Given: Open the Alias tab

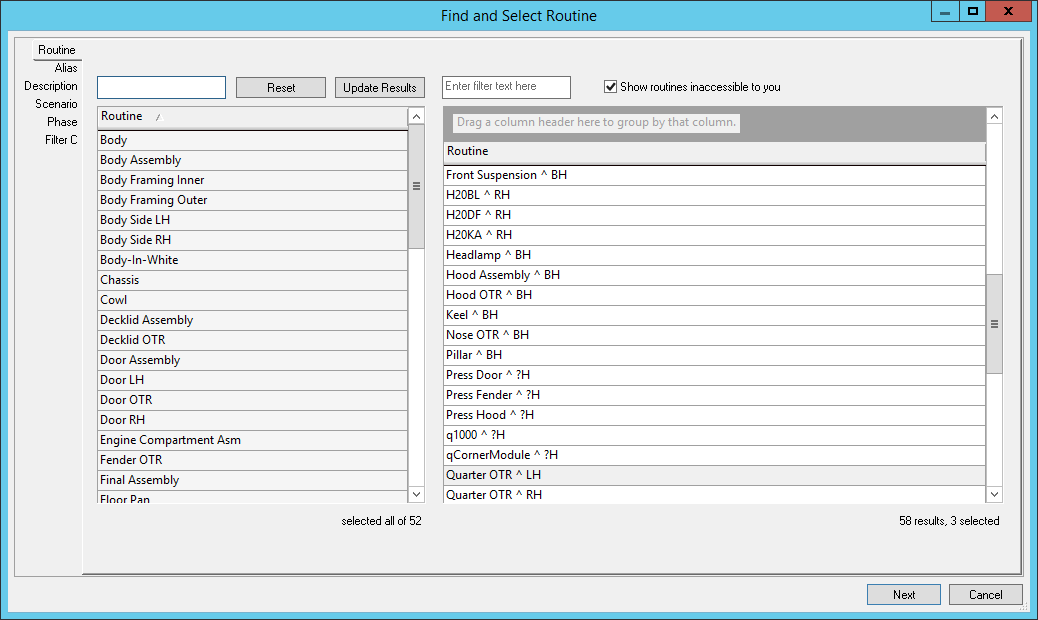Looking at the screenshot, I should click(x=65, y=68).
